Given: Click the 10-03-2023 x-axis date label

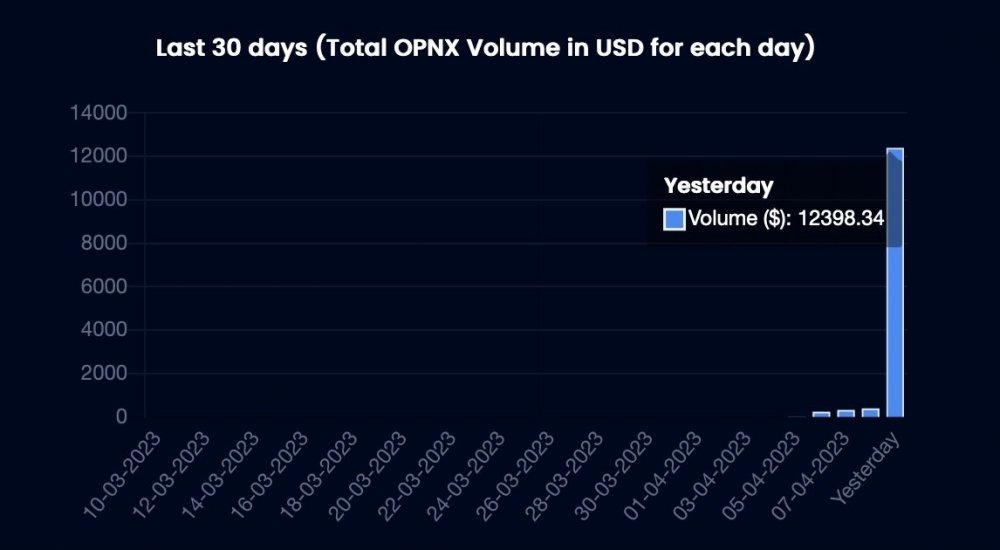Looking at the screenshot, I should click(122, 473).
